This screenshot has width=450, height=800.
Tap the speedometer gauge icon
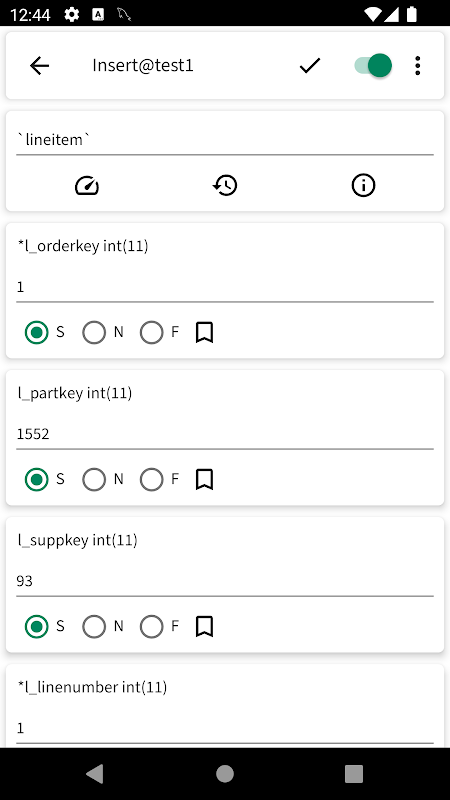click(x=87, y=185)
